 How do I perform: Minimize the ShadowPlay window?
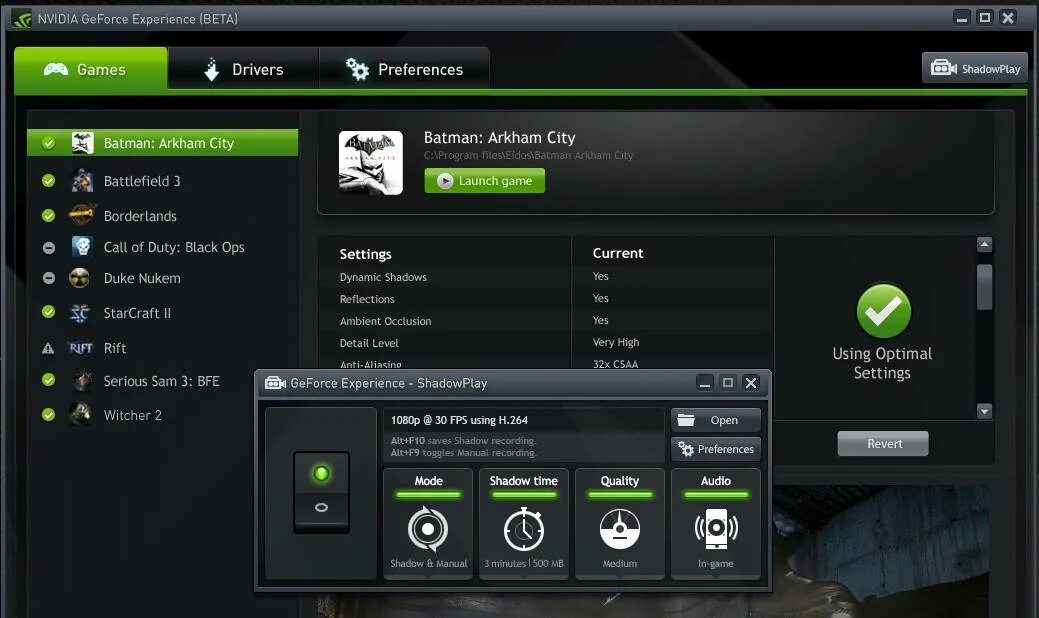(x=705, y=383)
